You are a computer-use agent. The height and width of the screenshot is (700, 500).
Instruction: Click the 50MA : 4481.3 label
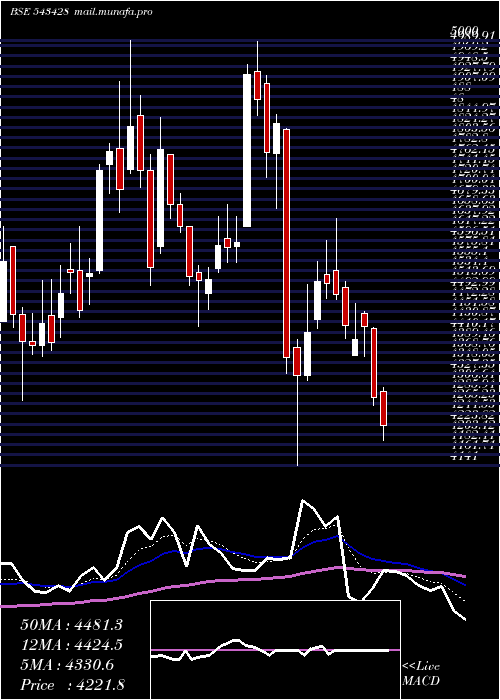coord(71,625)
